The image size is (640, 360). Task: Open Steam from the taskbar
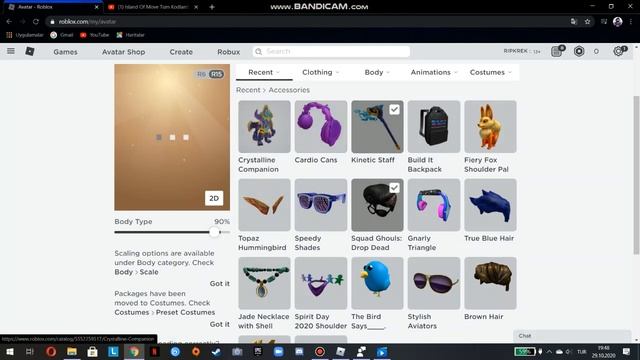pyautogui.click(x=216, y=351)
